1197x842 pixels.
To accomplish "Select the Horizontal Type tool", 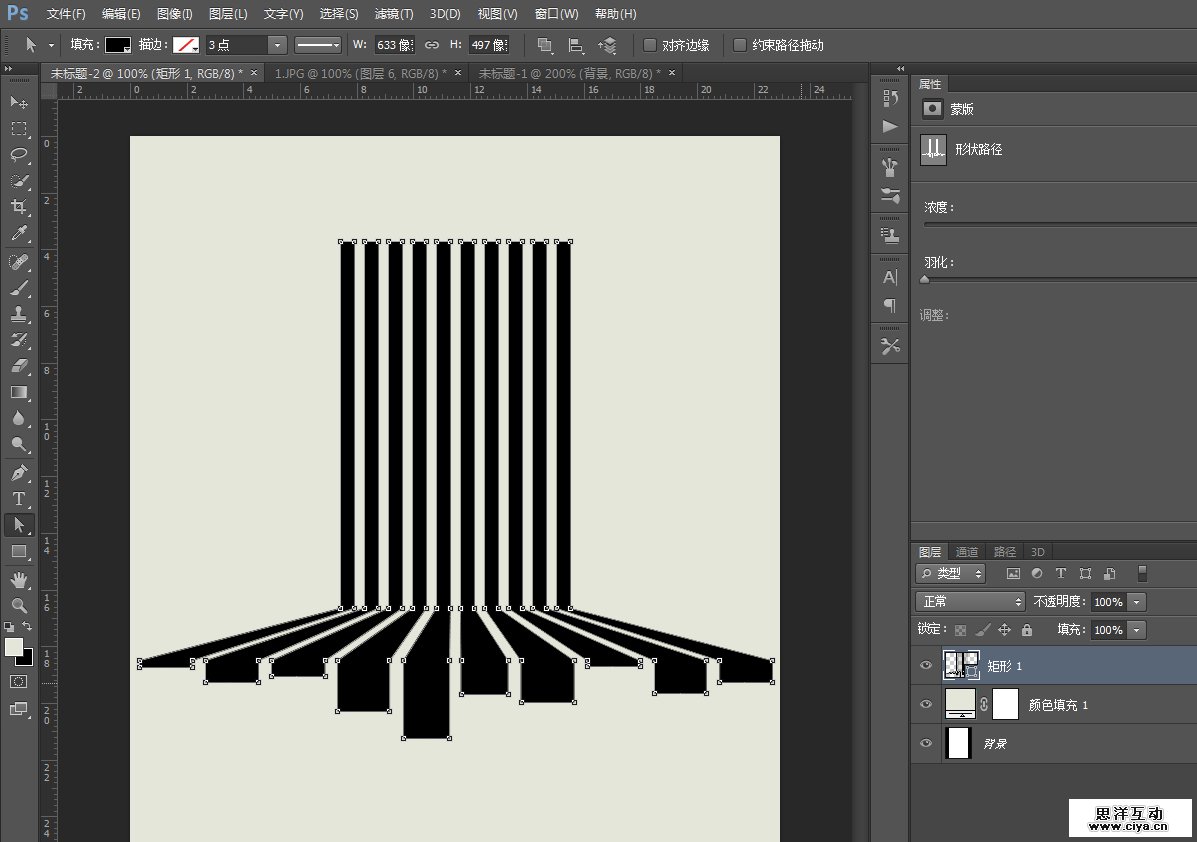I will [x=19, y=498].
